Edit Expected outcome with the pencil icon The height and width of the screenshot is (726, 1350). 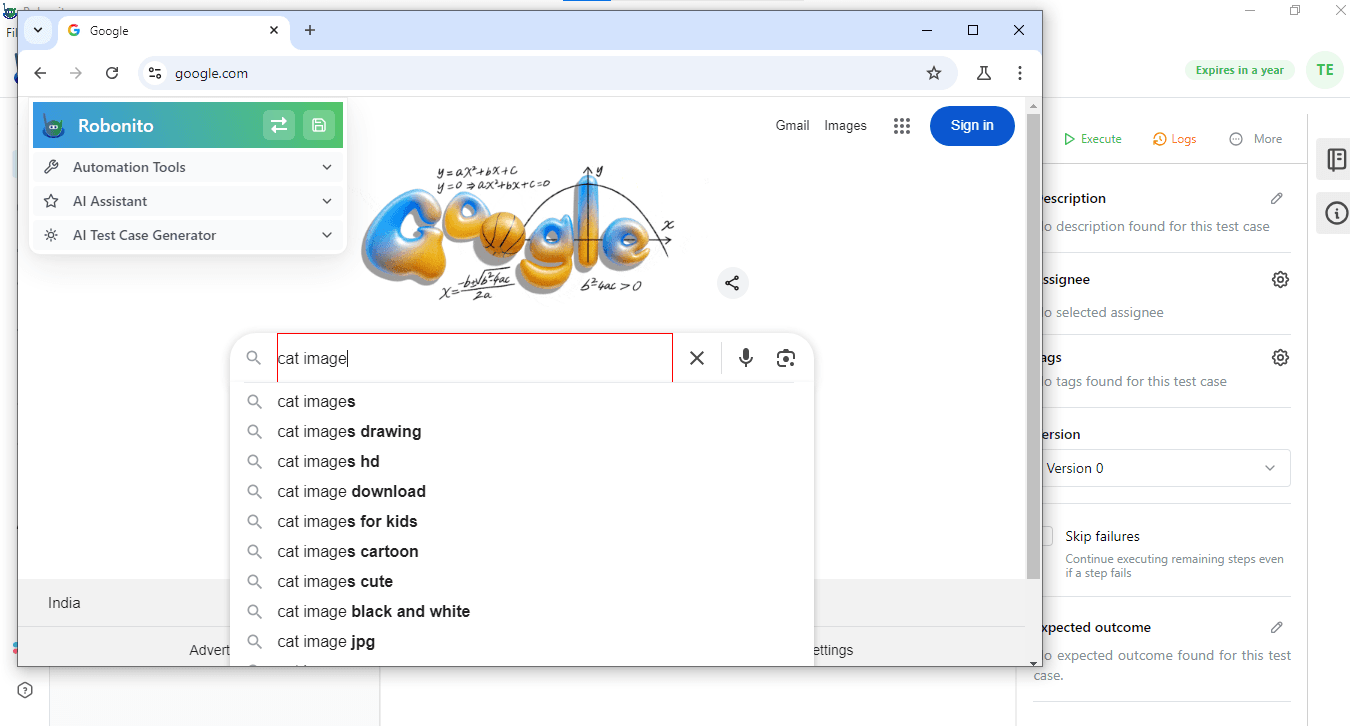(x=1277, y=627)
